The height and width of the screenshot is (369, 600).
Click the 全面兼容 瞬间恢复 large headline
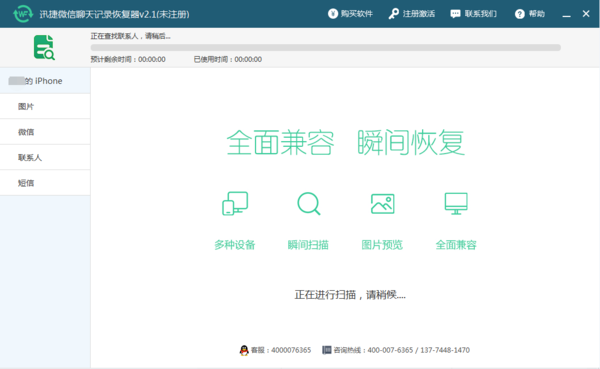[346, 142]
